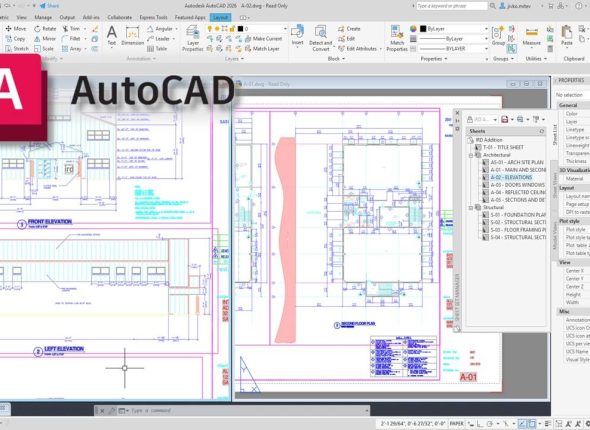Open the View ribbon tab

(x=21, y=17)
